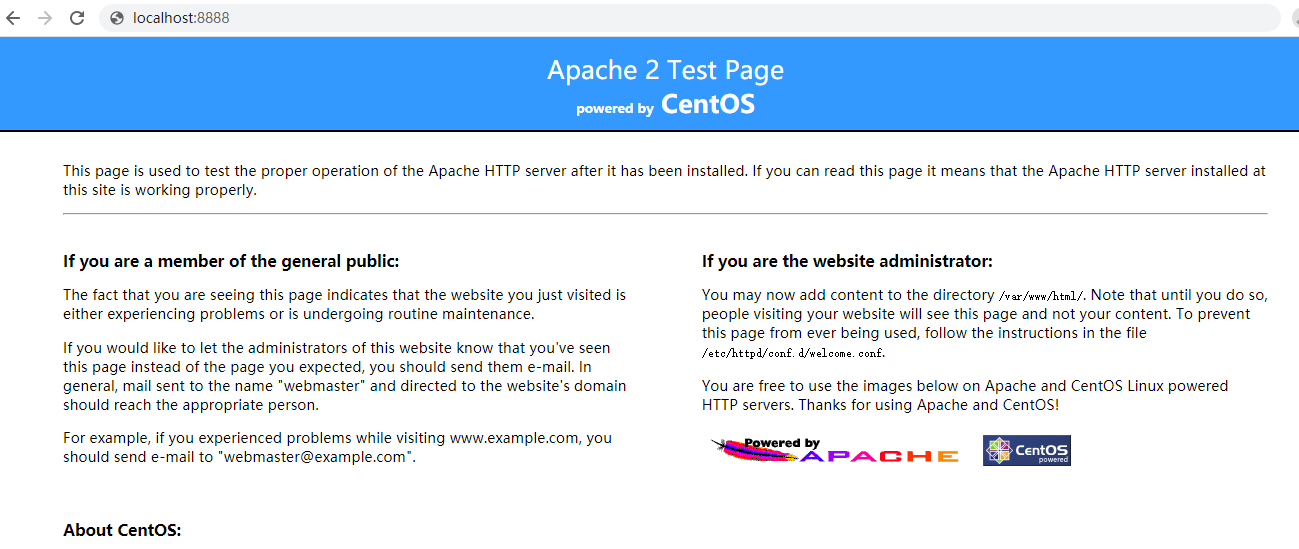The height and width of the screenshot is (549, 1299).
Task: Click 'This page is used to test' intro sentence
Action: (664, 180)
